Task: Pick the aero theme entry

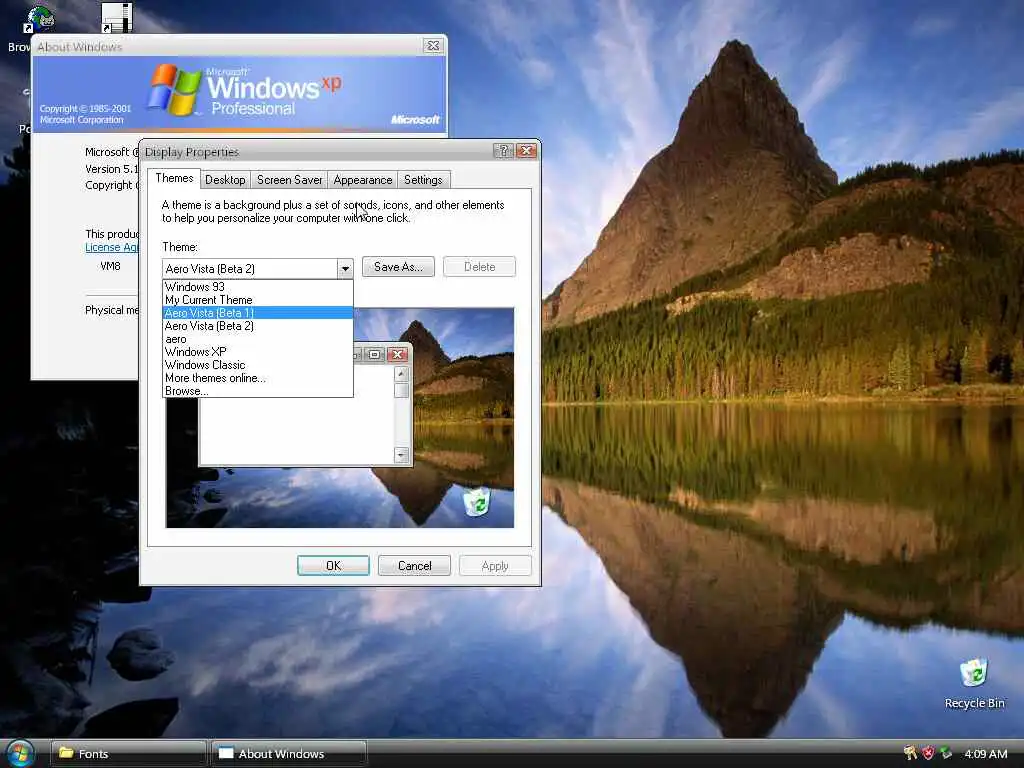Action: click(x=258, y=339)
